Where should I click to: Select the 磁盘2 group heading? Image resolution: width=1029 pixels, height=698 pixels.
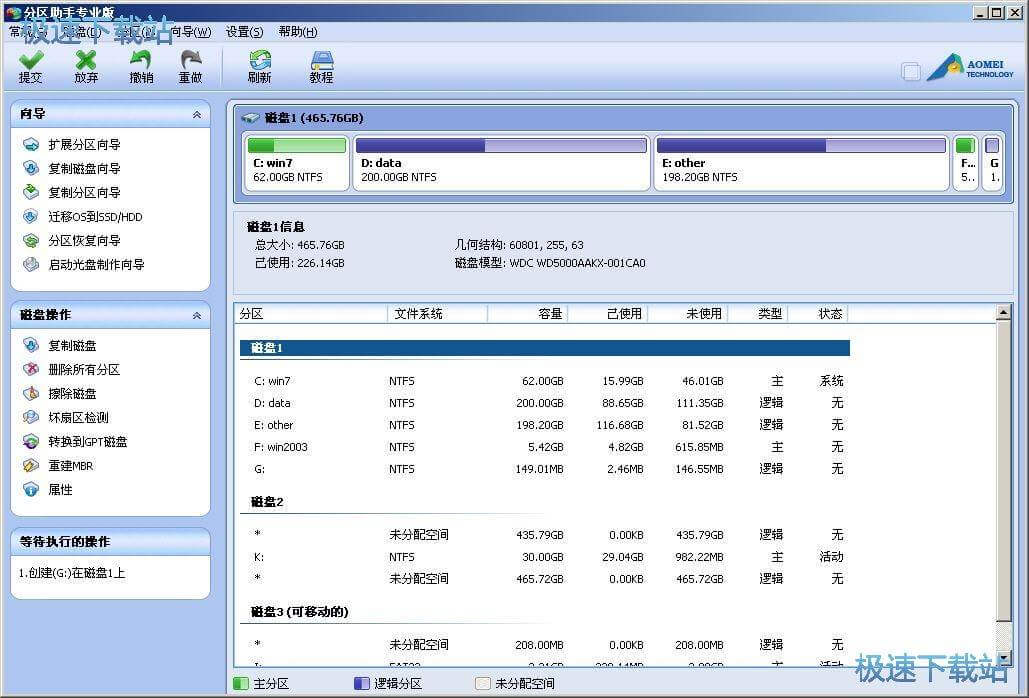267,502
